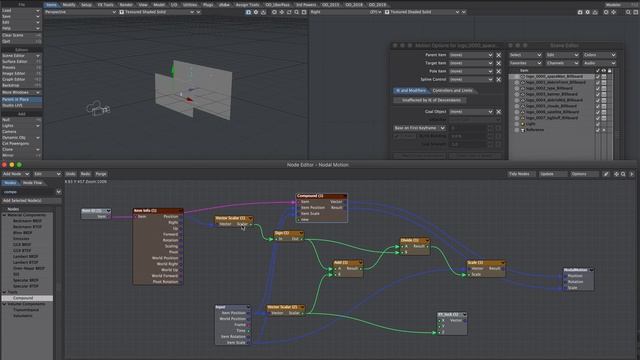Open Scene Editor Colors dropdown
The width and height of the screenshot is (640, 360).
(x=599, y=55)
